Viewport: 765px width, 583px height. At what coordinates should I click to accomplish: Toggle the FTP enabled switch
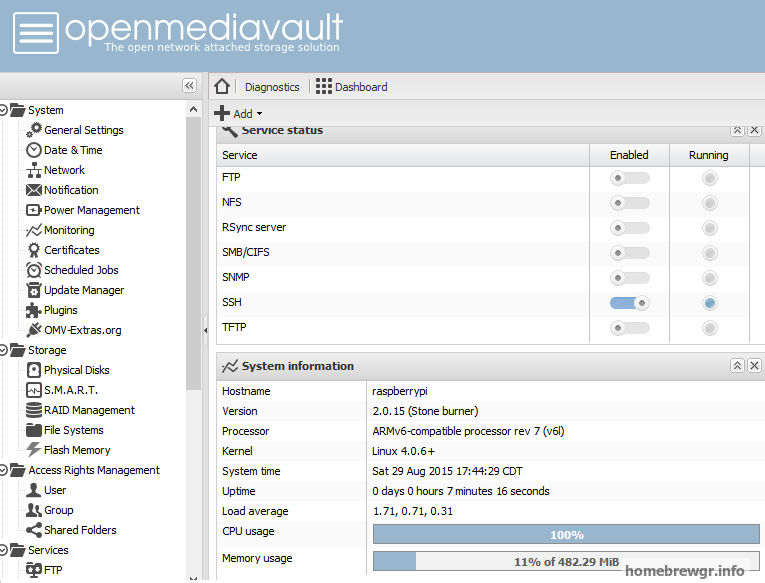pyautogui.click(x=629, y=178)
